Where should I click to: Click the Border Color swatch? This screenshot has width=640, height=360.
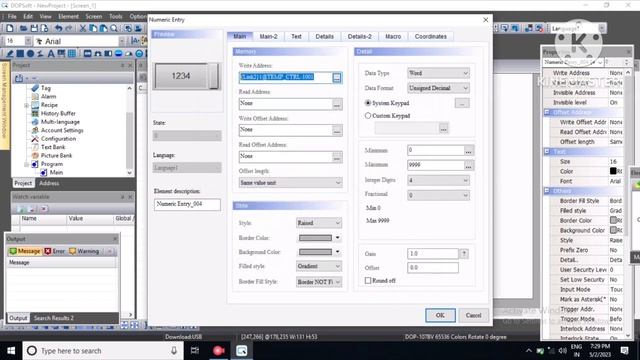[x=316, y=238]
